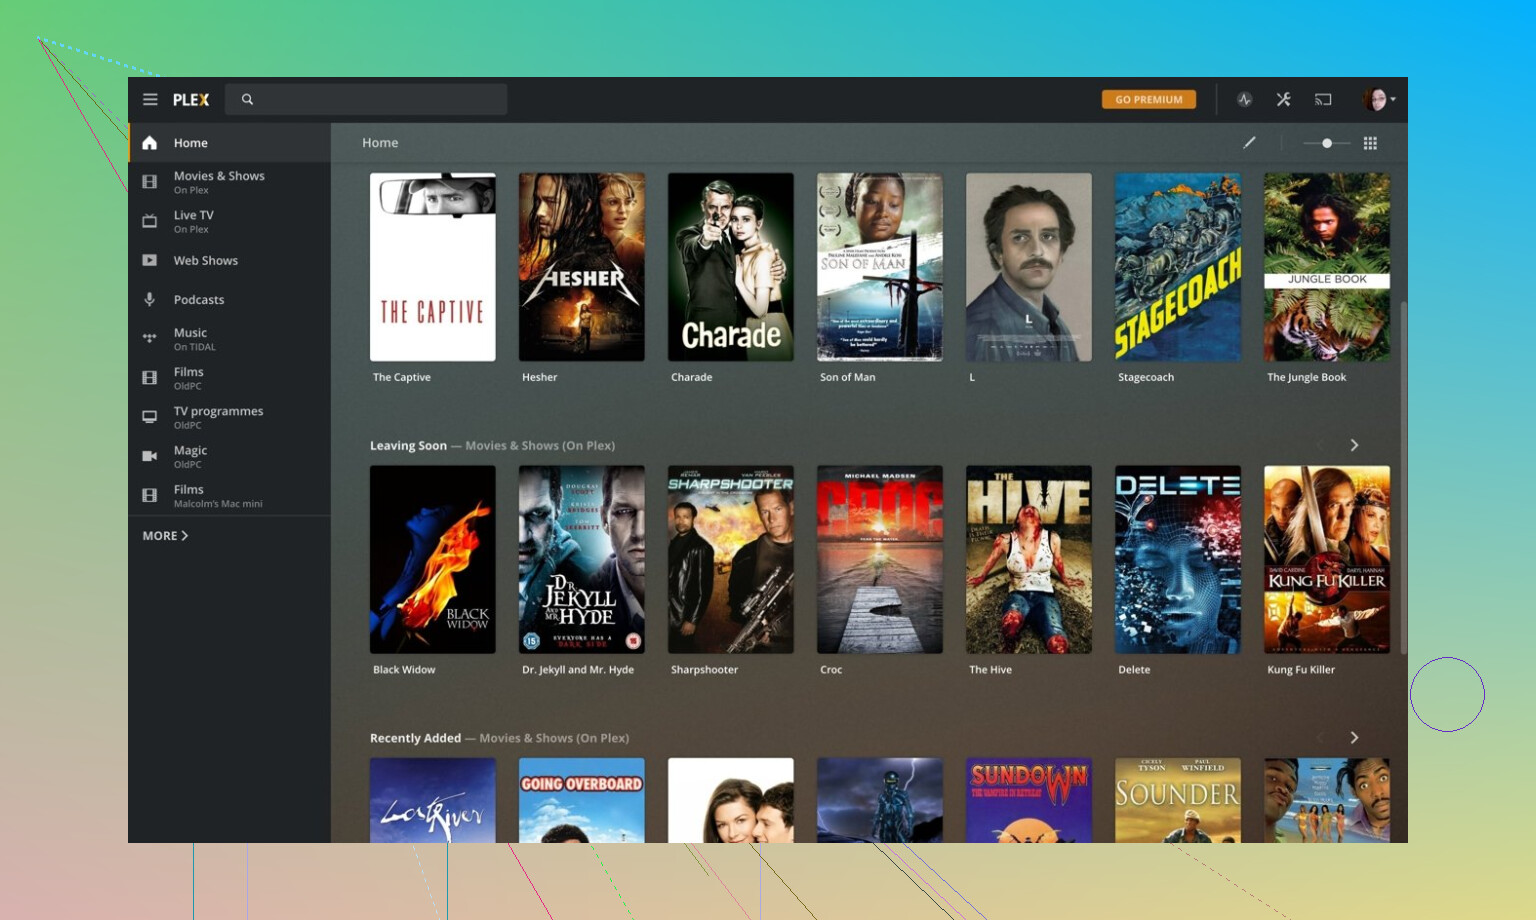Click the Live TV sidebar icon
This screenshot has width=1536, height=920.
pos(150,221)
